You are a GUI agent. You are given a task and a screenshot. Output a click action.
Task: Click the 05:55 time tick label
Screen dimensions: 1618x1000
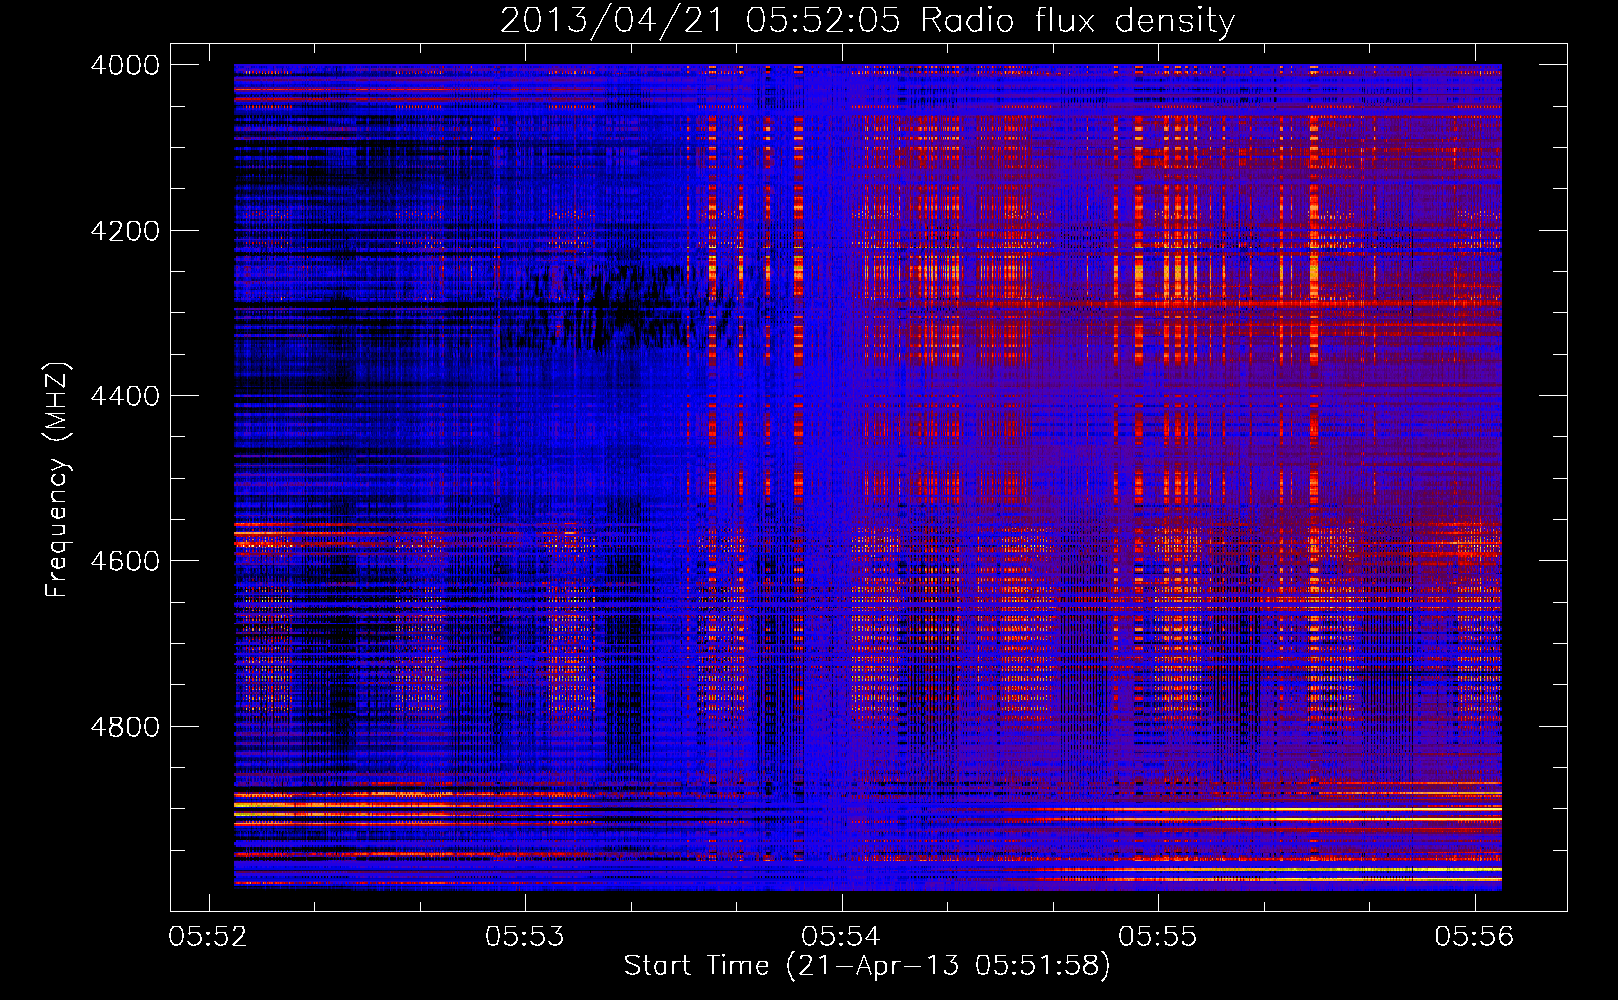point(1158,937)
